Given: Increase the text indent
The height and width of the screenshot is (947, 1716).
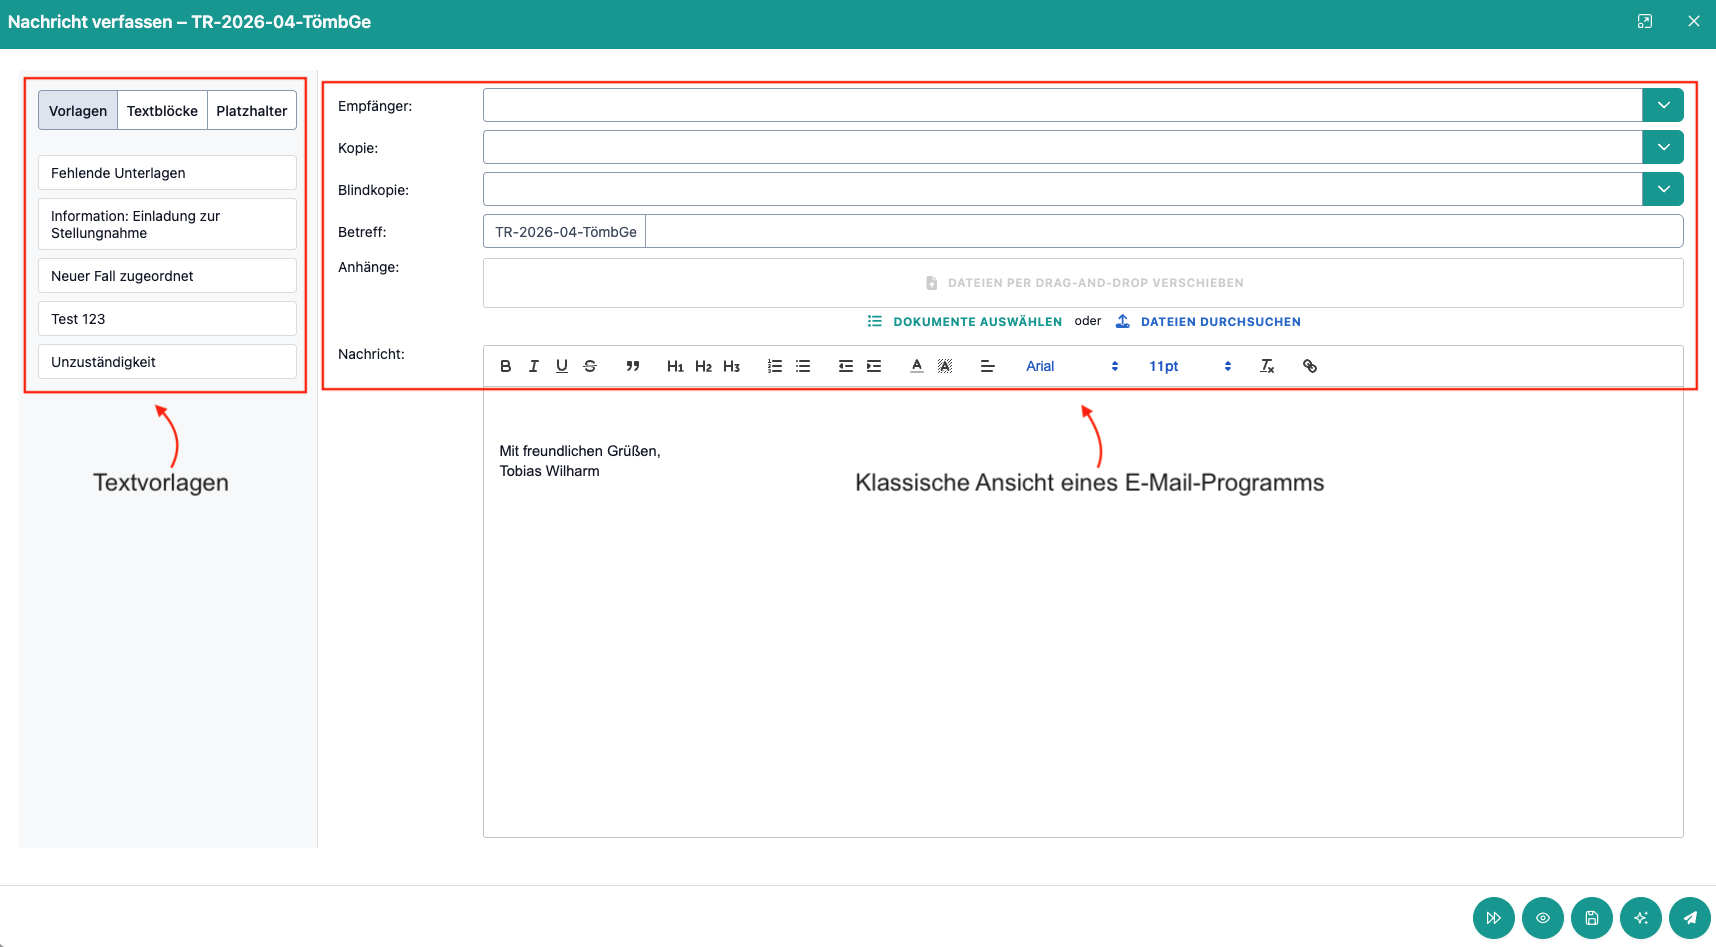Looking at the screenshot, I should point(874,366).
